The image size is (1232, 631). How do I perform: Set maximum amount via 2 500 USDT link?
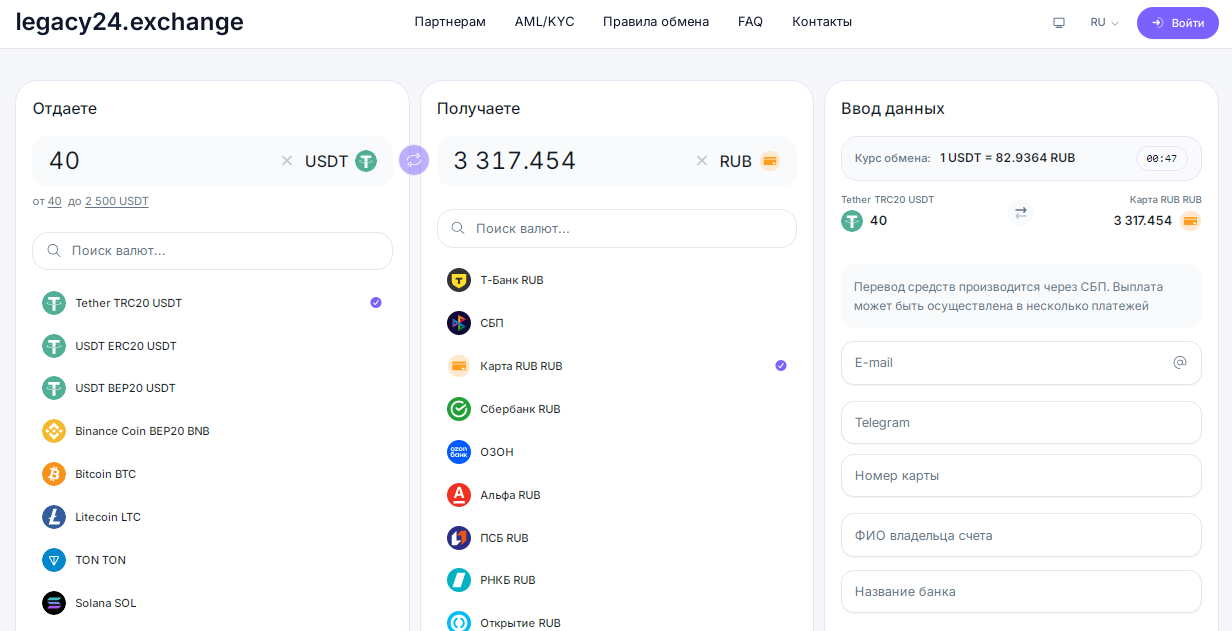click(117, 201)
